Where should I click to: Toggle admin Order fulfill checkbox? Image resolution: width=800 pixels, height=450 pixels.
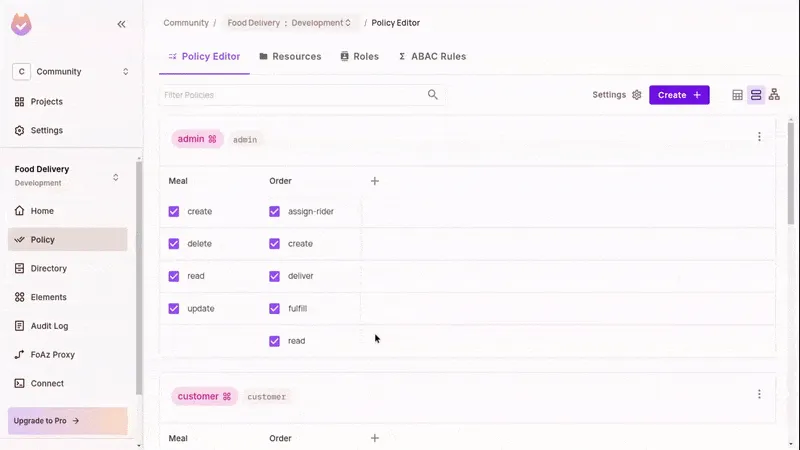274,309
